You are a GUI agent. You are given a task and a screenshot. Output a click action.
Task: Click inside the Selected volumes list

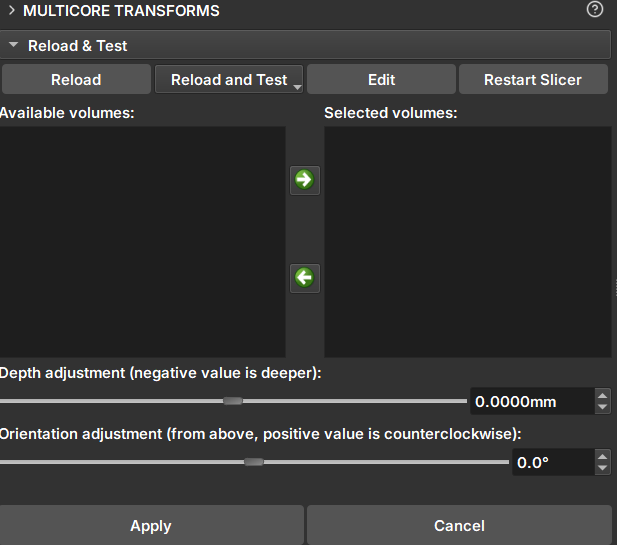tap(467, 241)
